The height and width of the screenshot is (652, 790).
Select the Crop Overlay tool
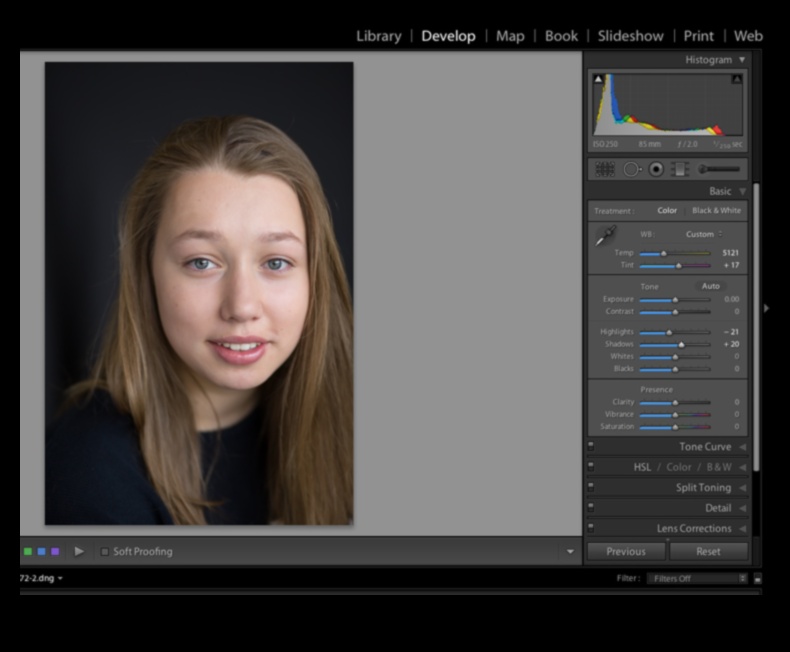[604, 169]
